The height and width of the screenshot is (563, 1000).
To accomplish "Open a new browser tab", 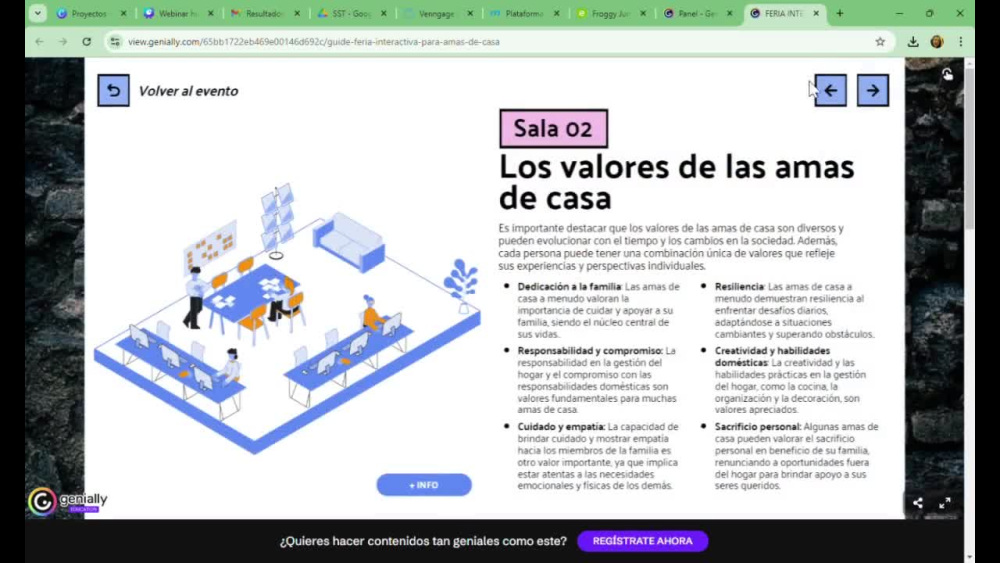I will 839,13.
